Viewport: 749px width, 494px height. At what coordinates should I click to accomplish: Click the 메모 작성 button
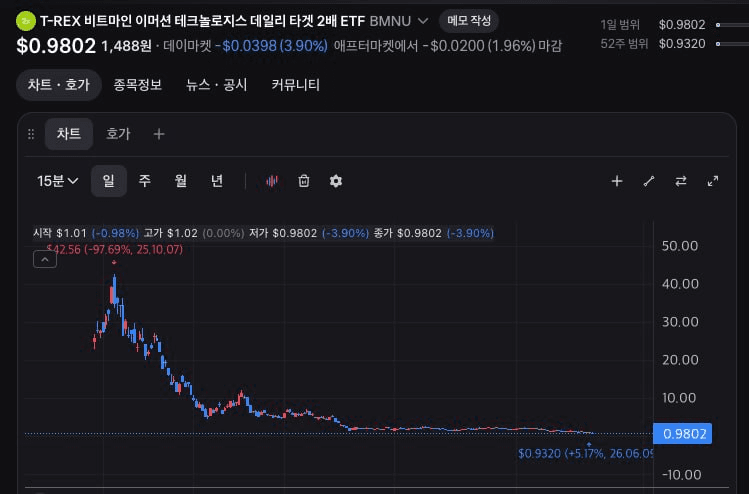point(469,21)
